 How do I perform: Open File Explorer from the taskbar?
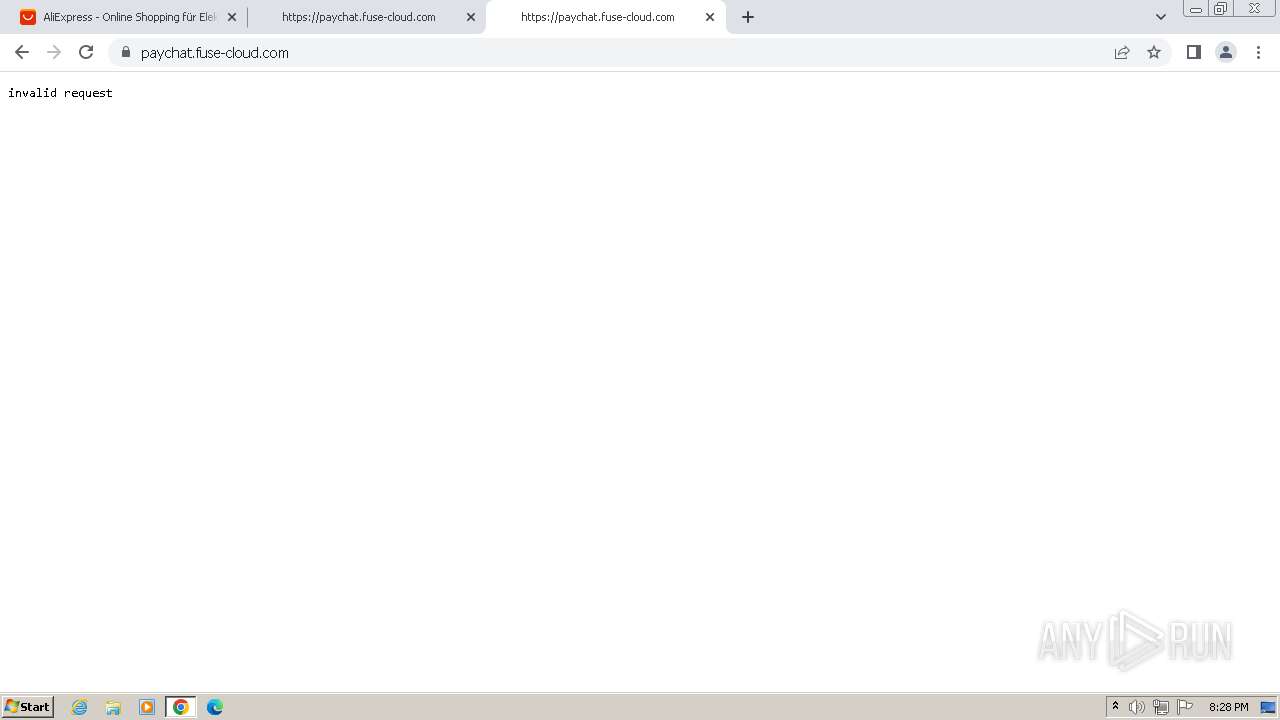(x=113, y=707)
